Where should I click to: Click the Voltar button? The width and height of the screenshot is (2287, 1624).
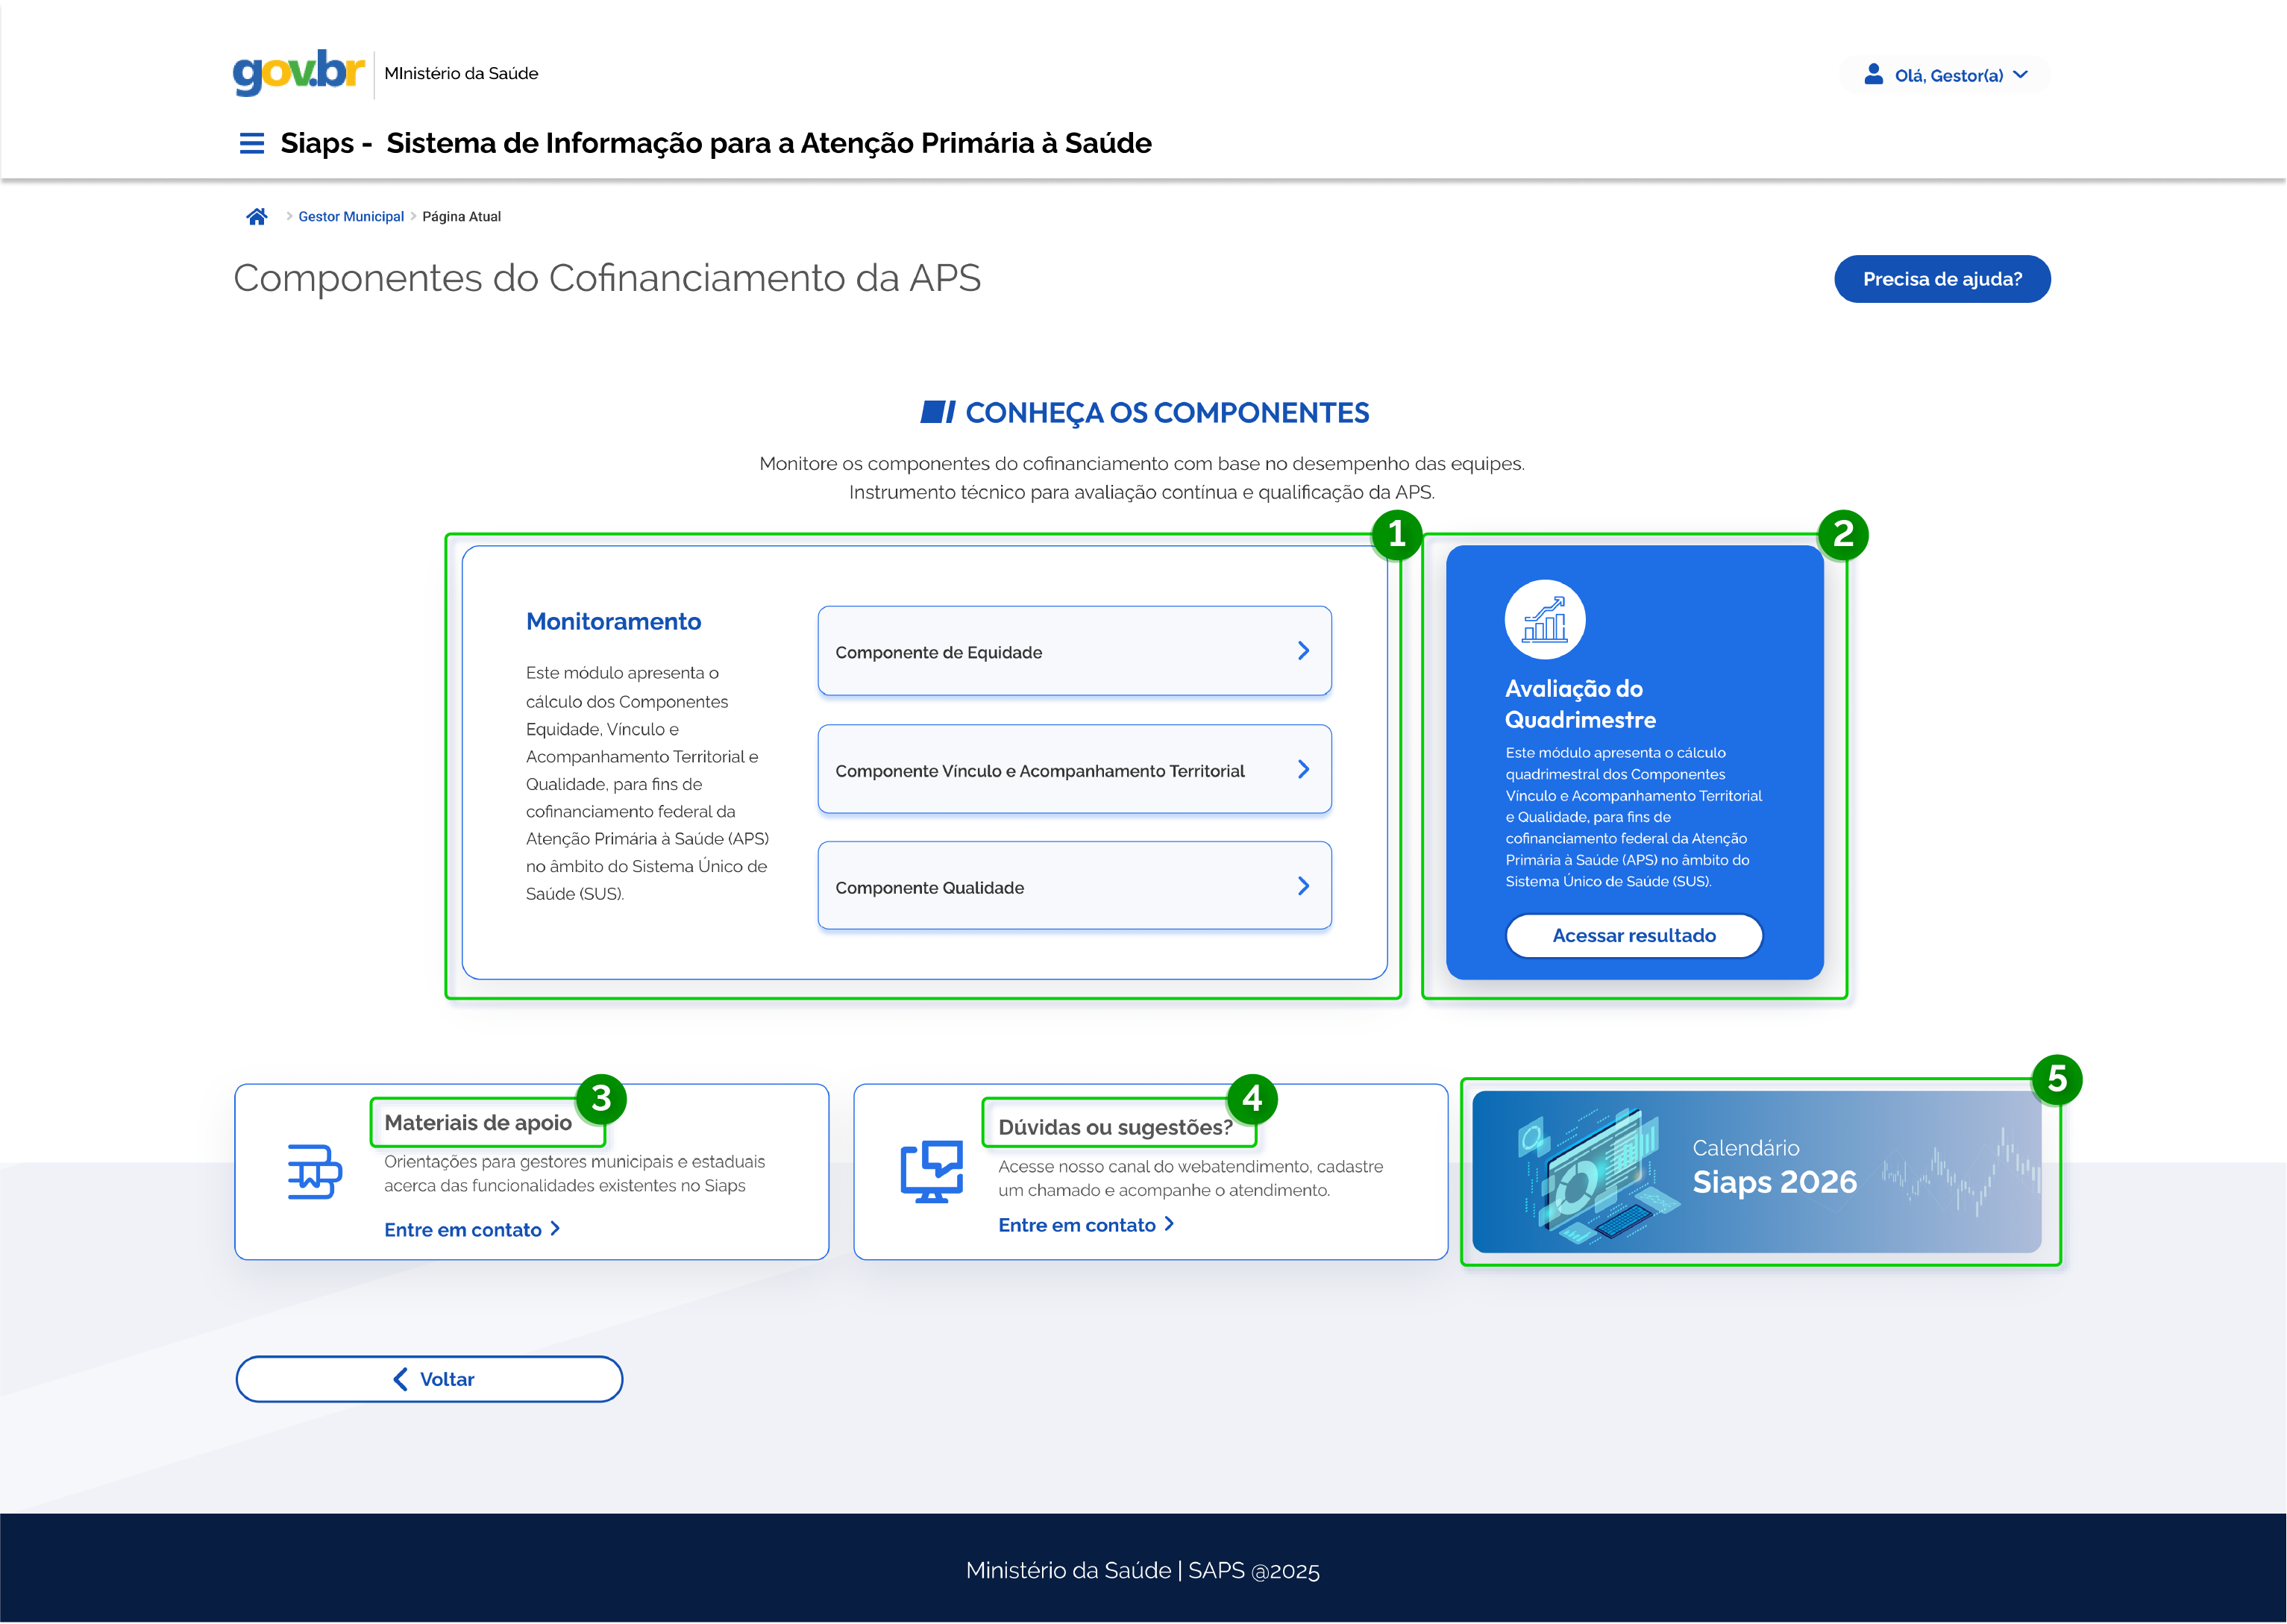click(429, 1379)
